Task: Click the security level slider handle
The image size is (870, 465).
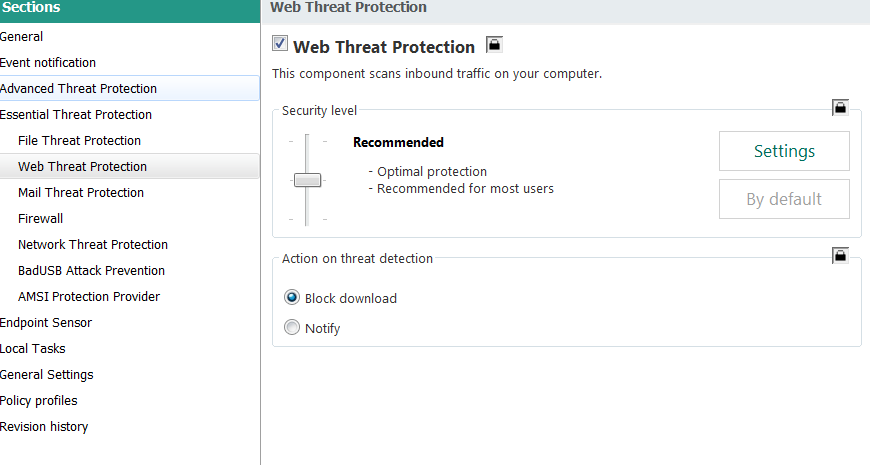Action: pyautogui.click(x=307, y=180)
